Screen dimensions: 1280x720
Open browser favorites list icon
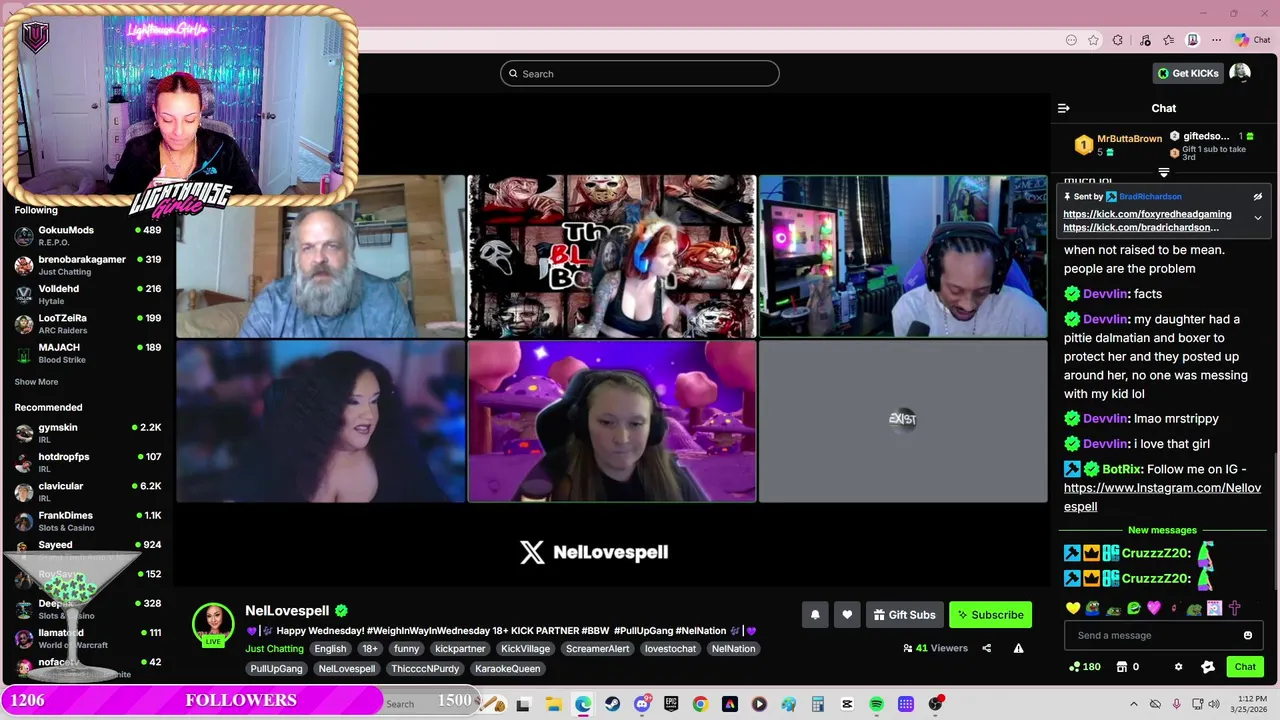click(1168, 40)
